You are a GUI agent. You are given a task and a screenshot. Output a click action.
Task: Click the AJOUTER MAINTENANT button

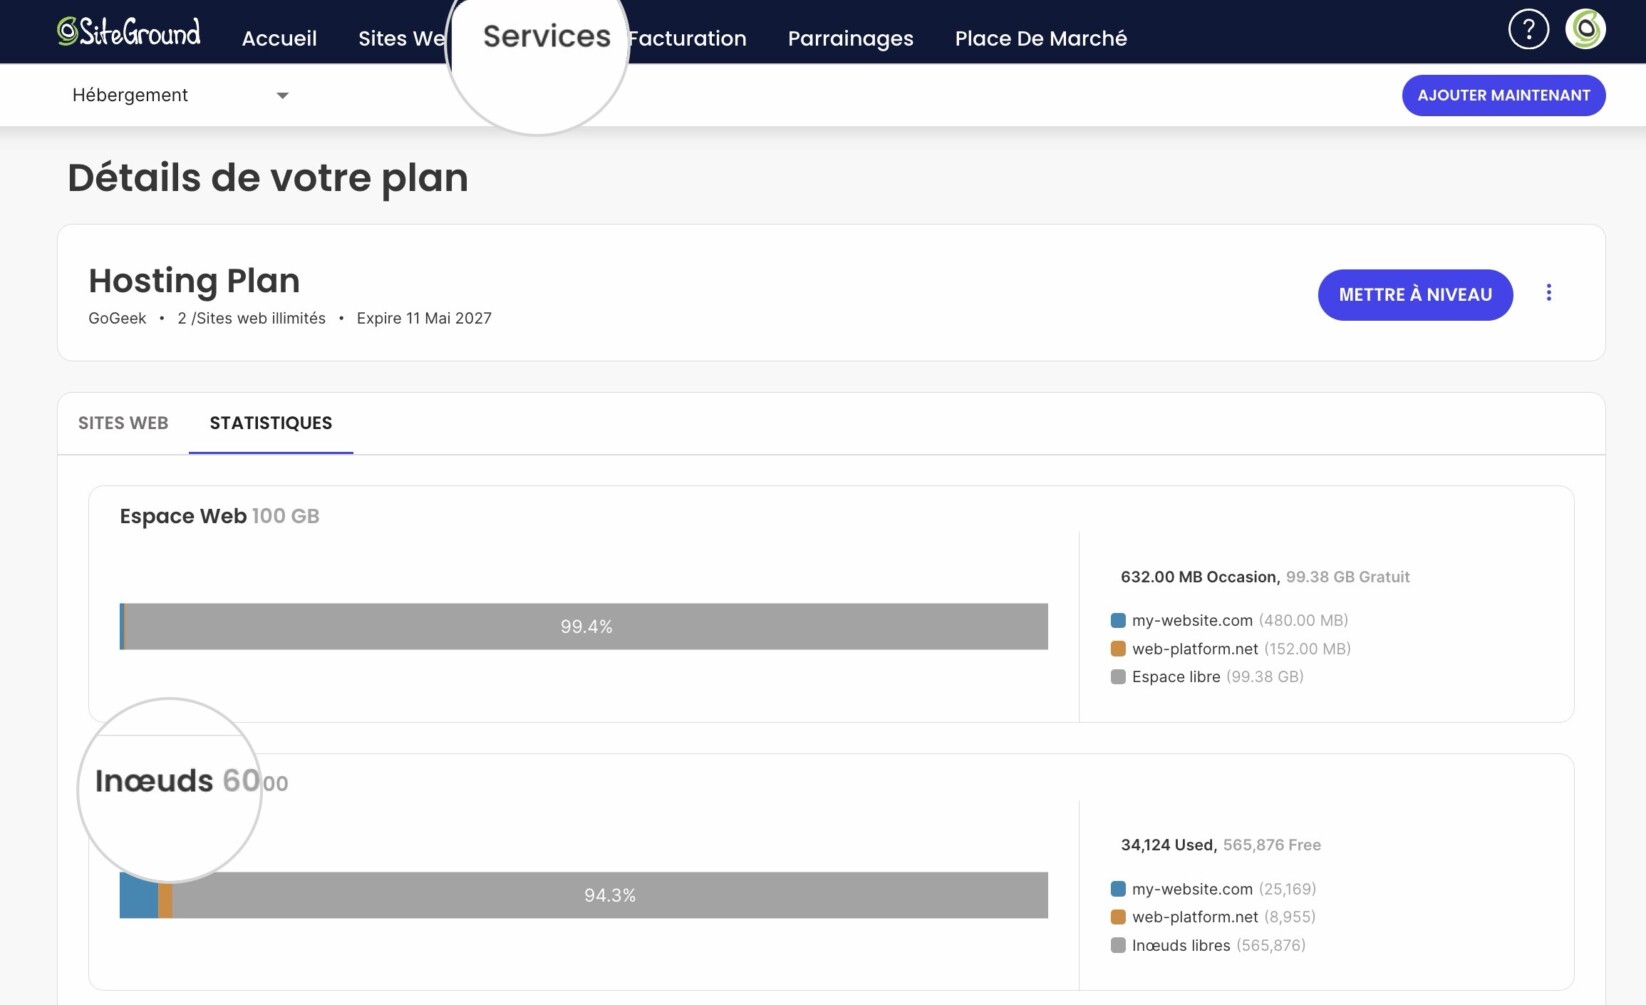click(x=1503, y=95)
